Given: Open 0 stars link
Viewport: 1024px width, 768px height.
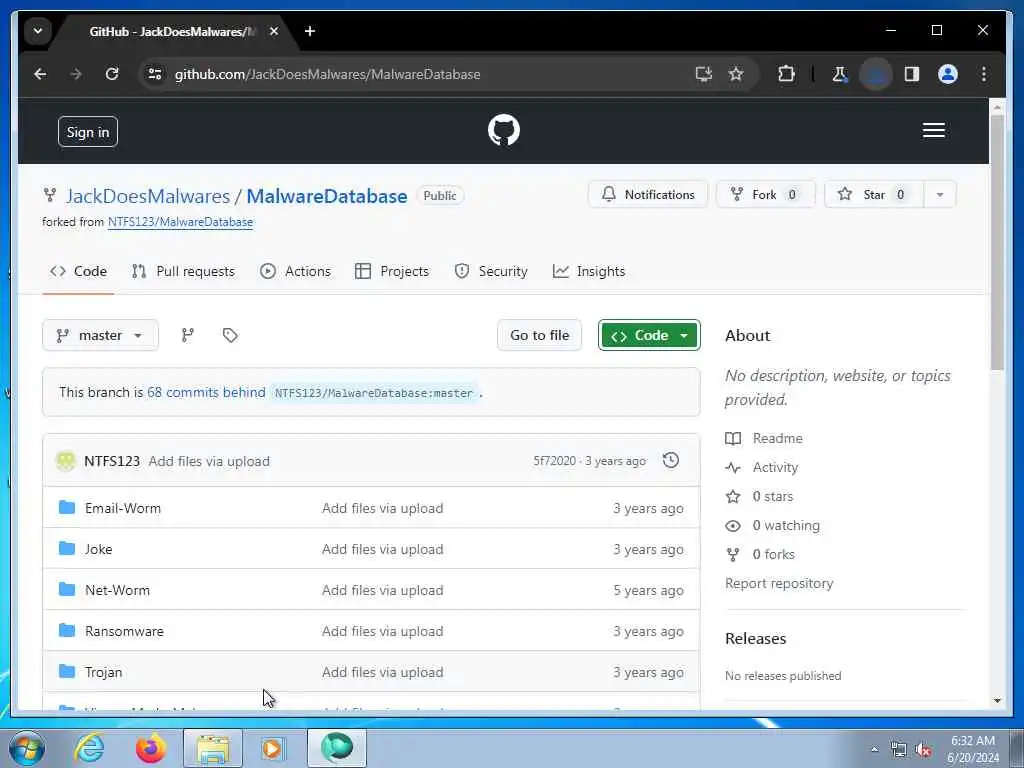Looking at the screenshot, I should (x=760, y=496).
